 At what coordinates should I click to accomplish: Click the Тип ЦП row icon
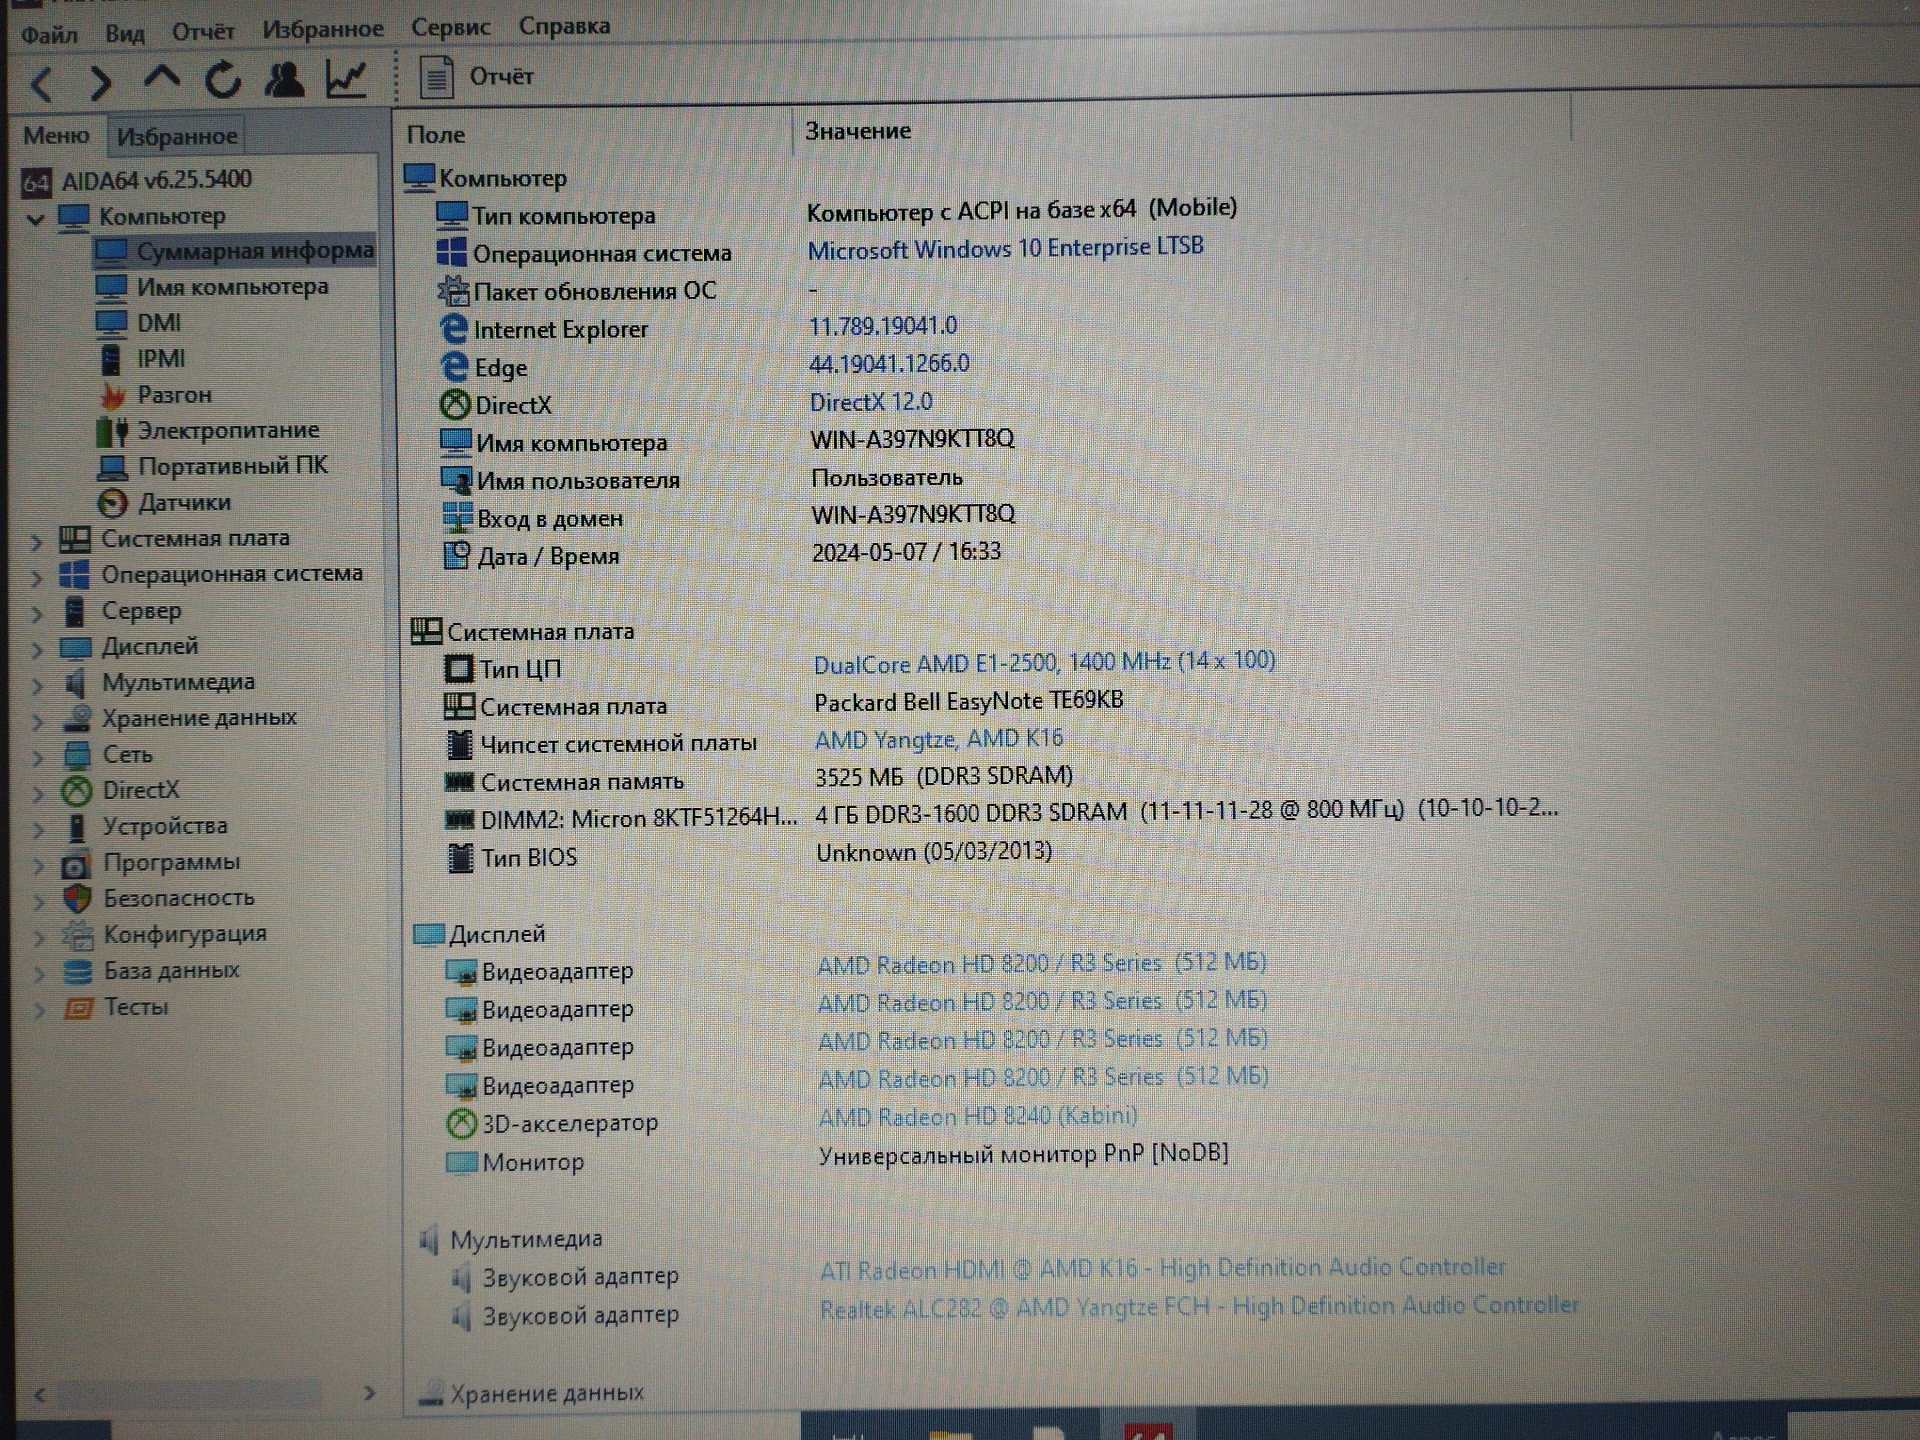[x=459, y=669]
